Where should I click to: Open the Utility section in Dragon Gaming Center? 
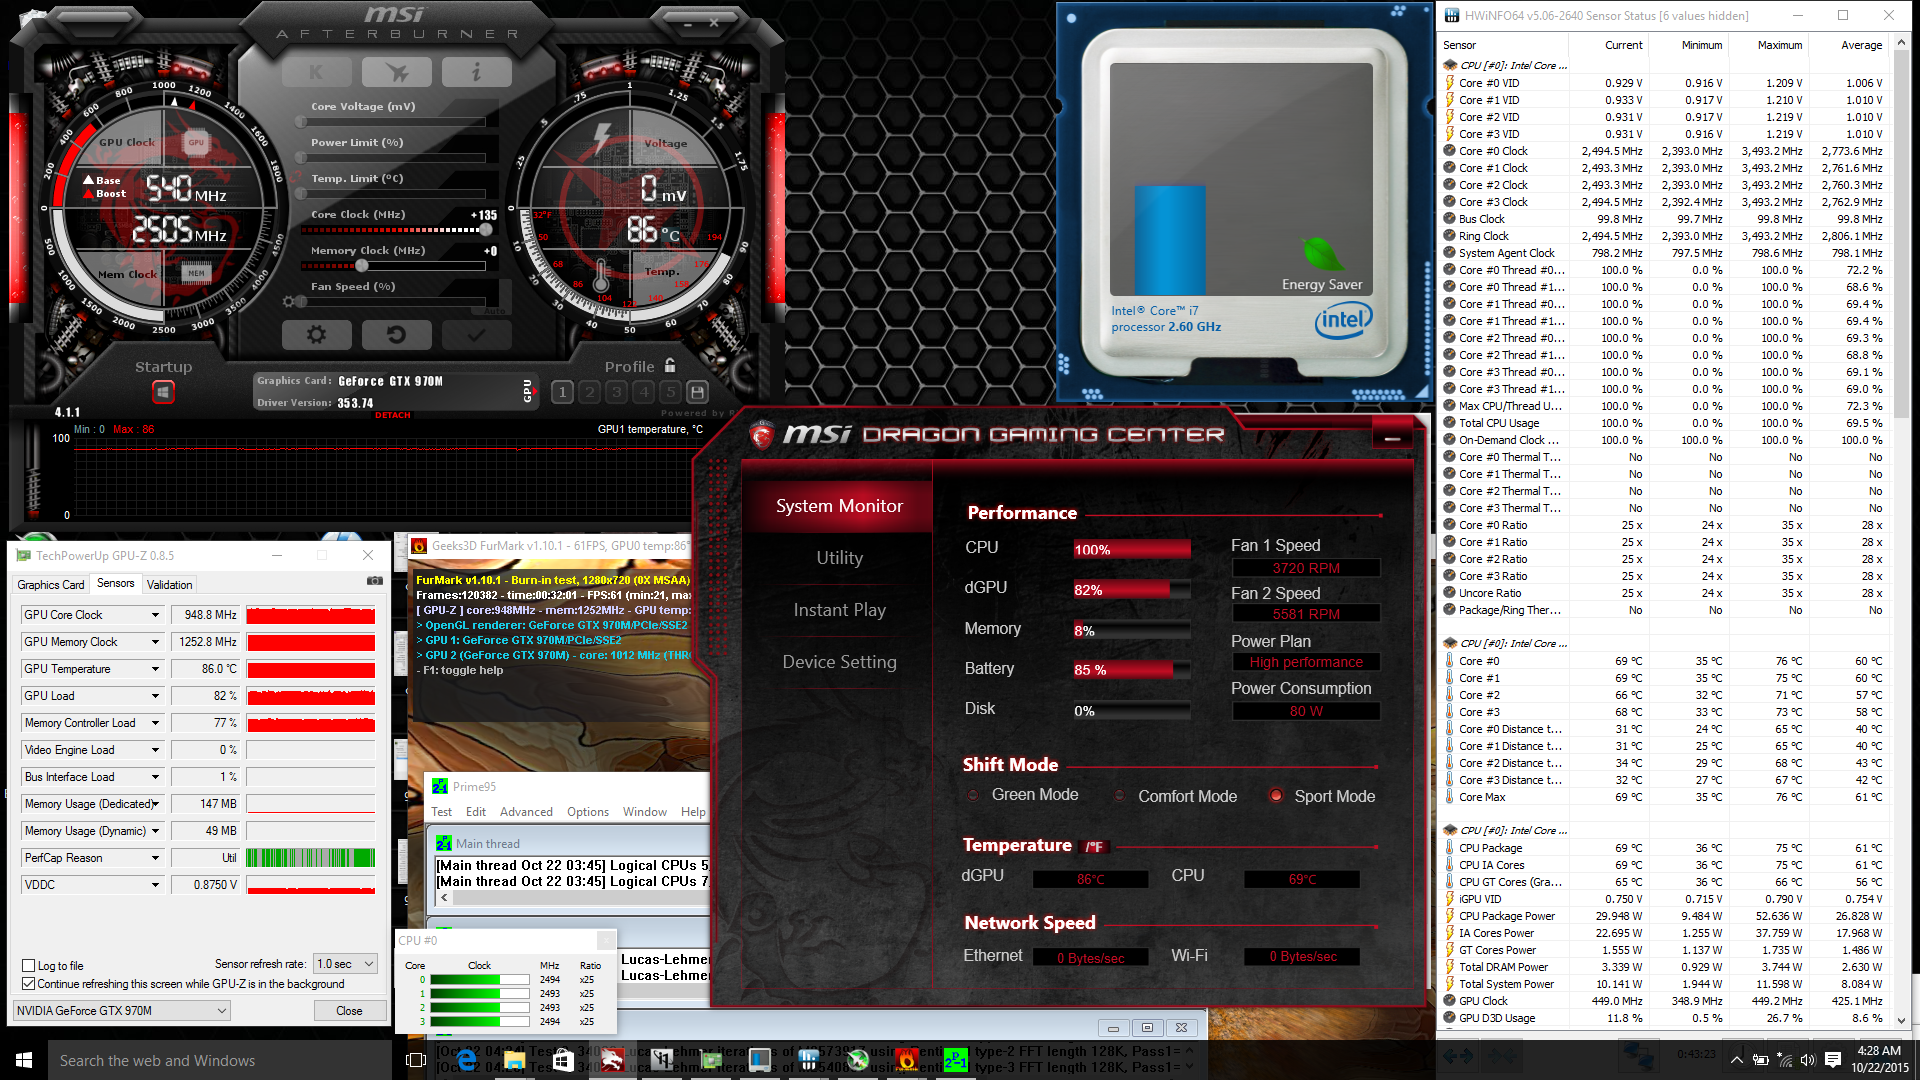[839, 558]
